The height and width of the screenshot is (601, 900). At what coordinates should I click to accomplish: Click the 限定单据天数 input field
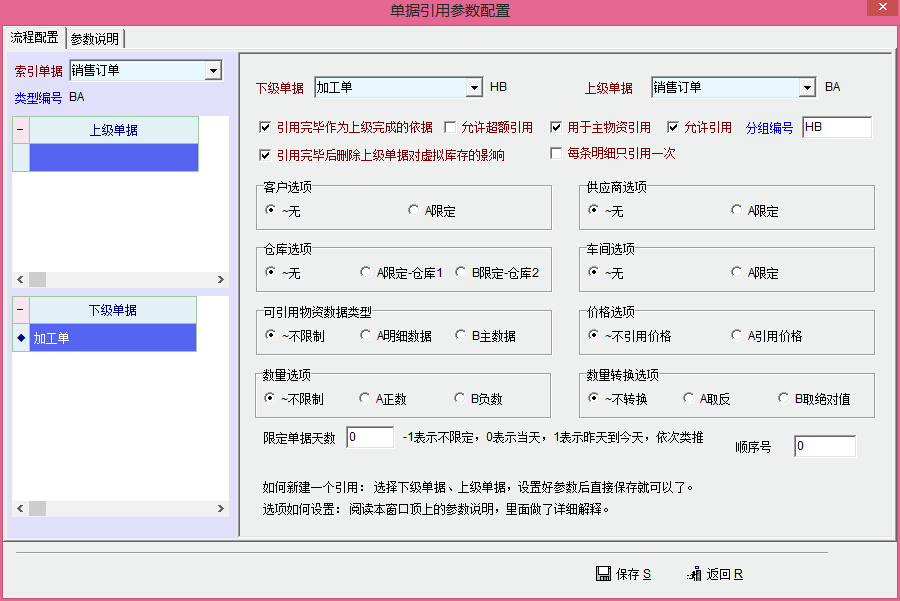click(370, 437)
